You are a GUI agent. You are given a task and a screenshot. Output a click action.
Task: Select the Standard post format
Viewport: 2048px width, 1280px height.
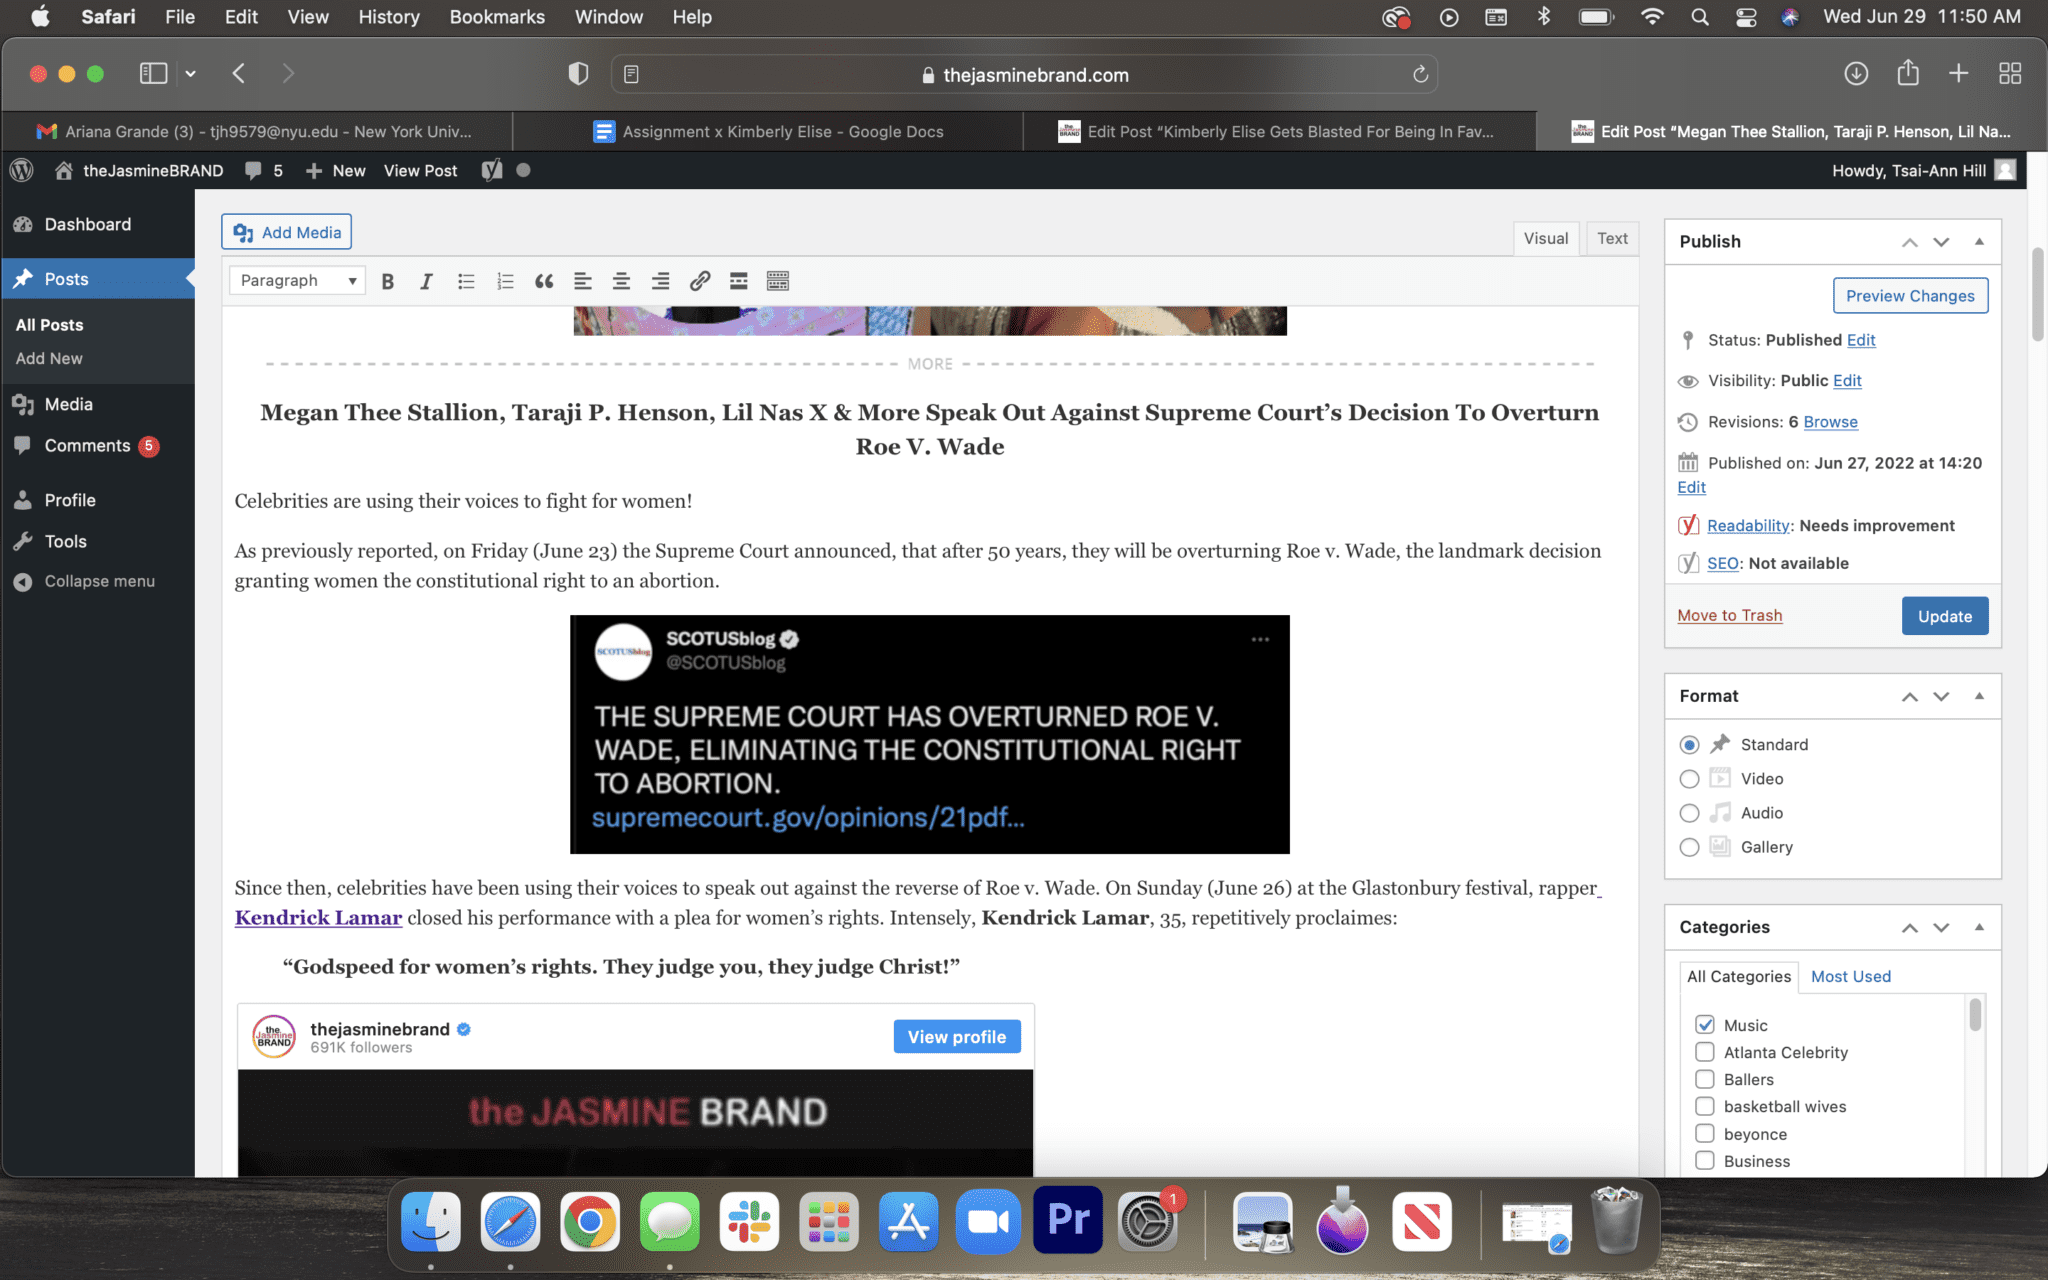[1689, 745]
